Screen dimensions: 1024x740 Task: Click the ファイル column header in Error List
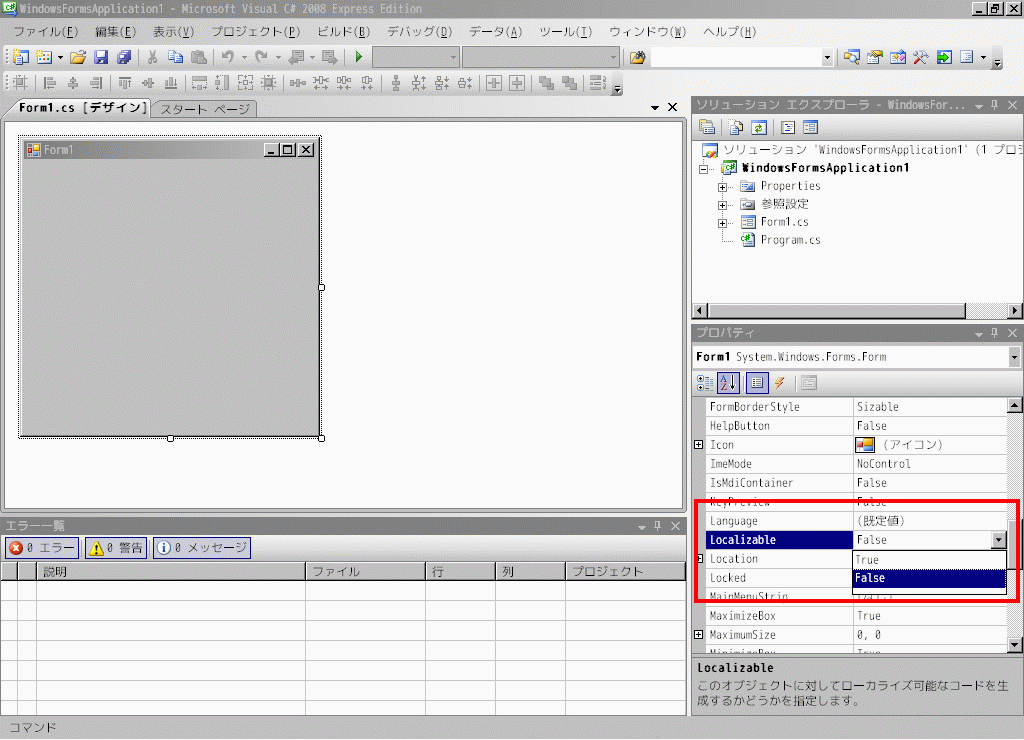coord(366,571)
